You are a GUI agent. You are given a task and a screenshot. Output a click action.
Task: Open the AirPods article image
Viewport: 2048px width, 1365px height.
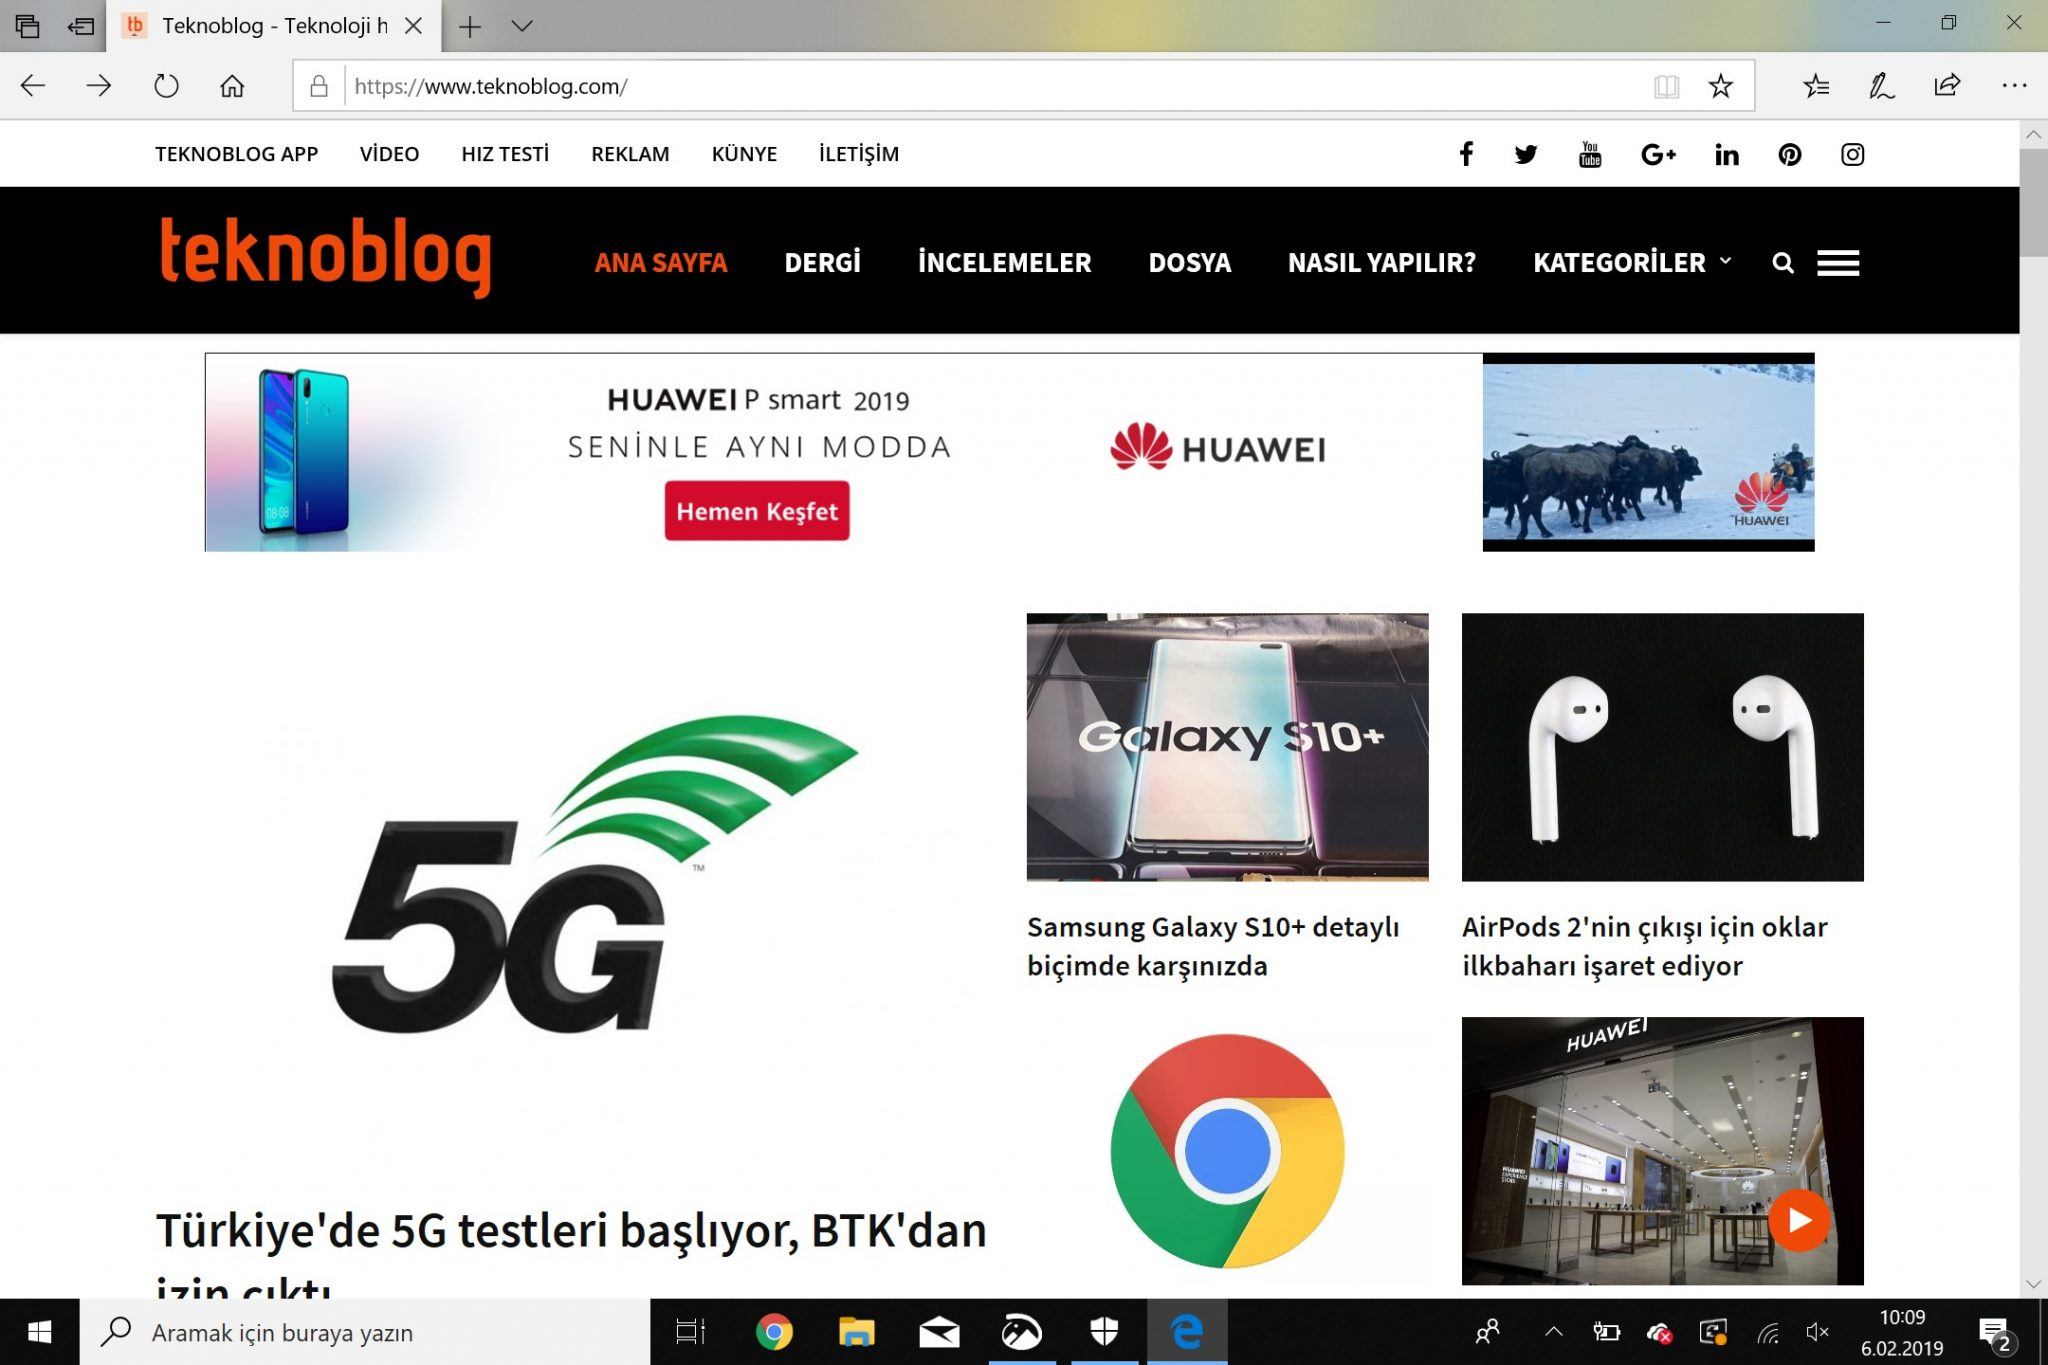pos(1662,747)
